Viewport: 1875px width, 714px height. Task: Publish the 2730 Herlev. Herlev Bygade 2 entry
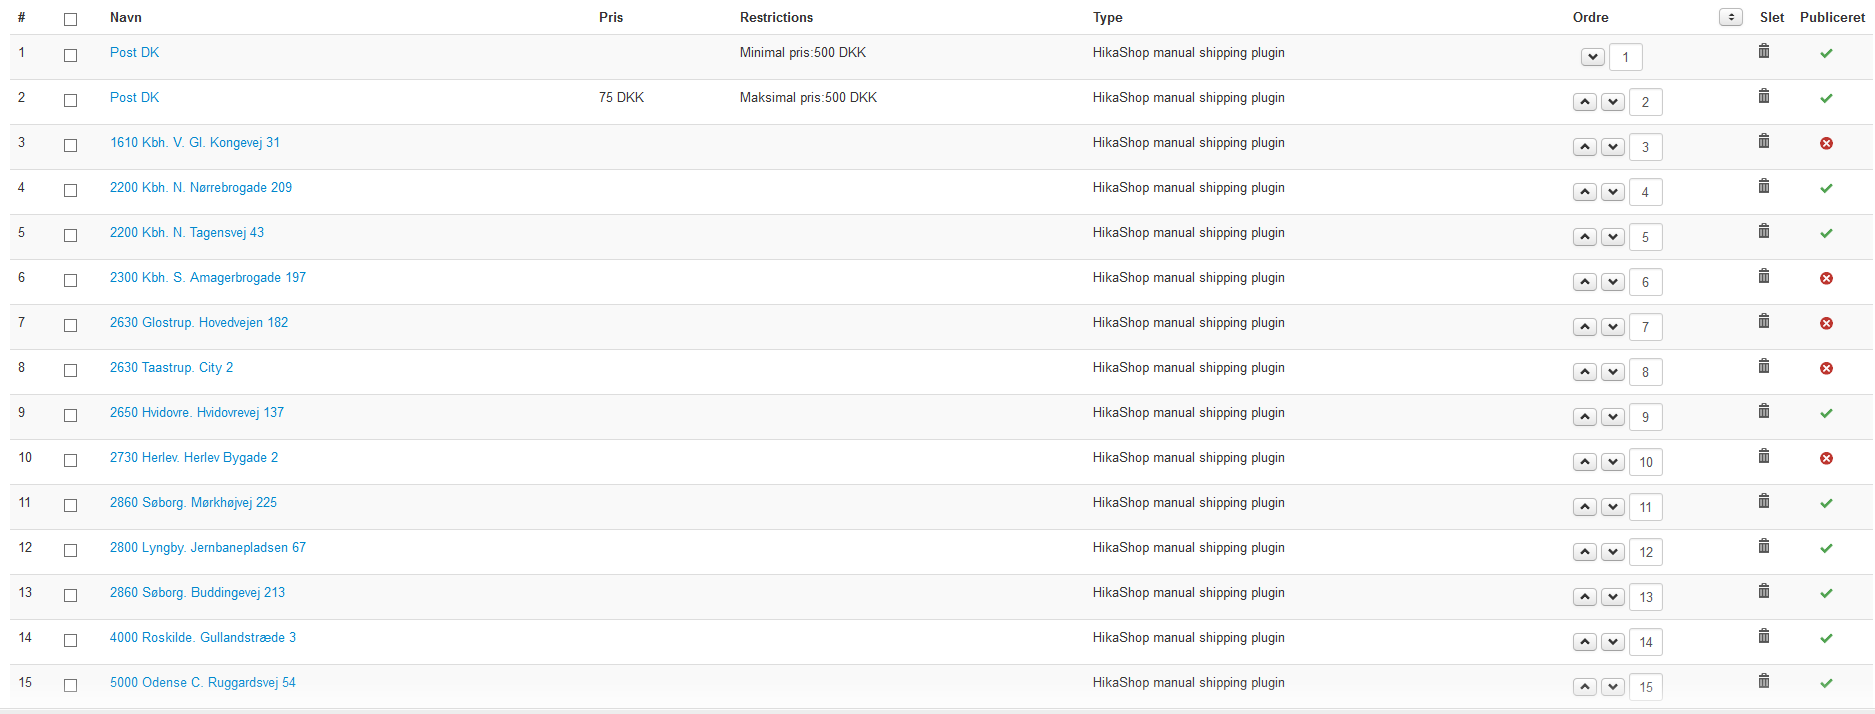tap(1826, 458)
